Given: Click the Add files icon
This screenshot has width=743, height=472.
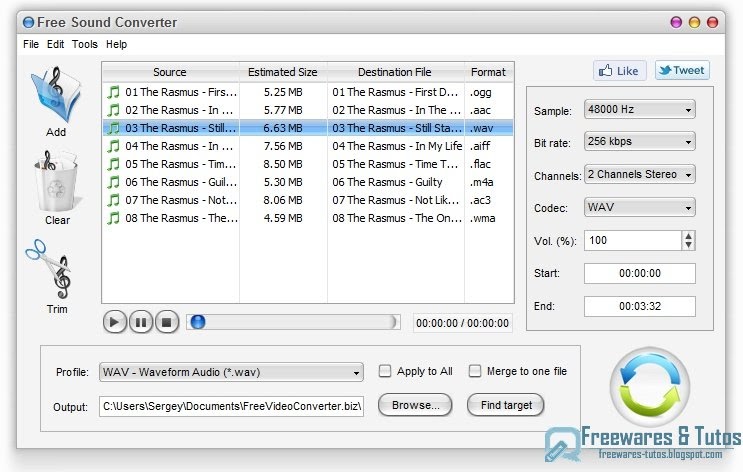Looking at the screenshot, I should tap(56, 95).
